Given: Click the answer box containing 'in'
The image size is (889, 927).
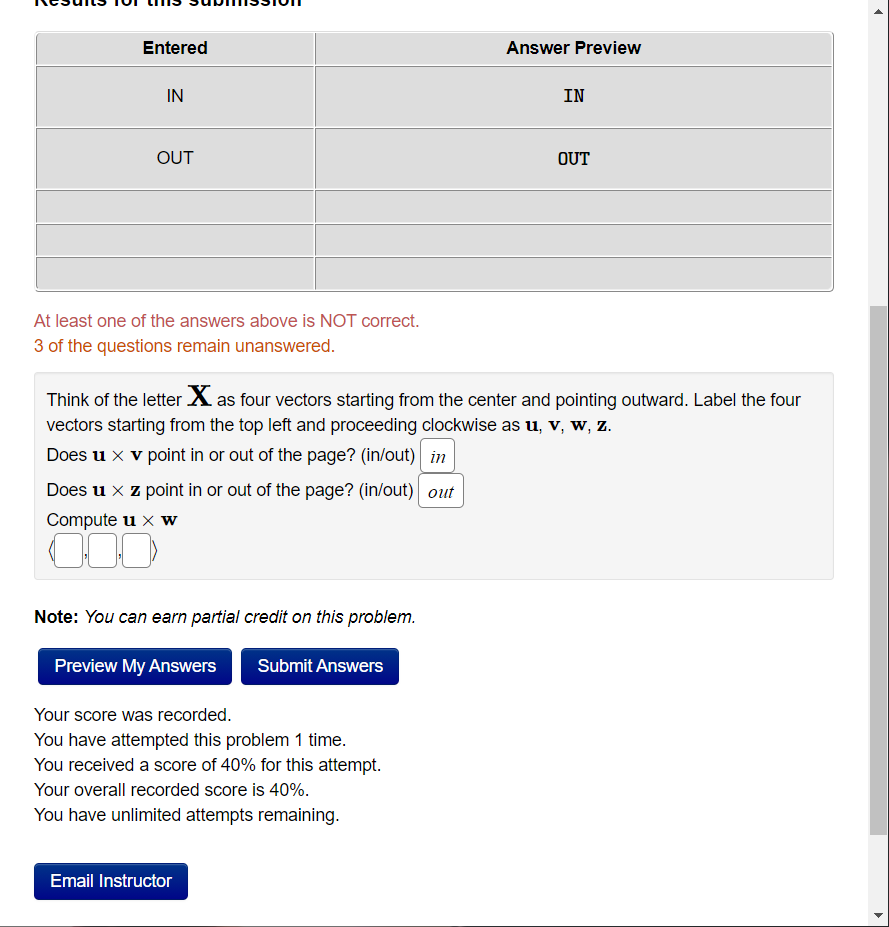Looking at the screenshot, I should pos(437,455).
